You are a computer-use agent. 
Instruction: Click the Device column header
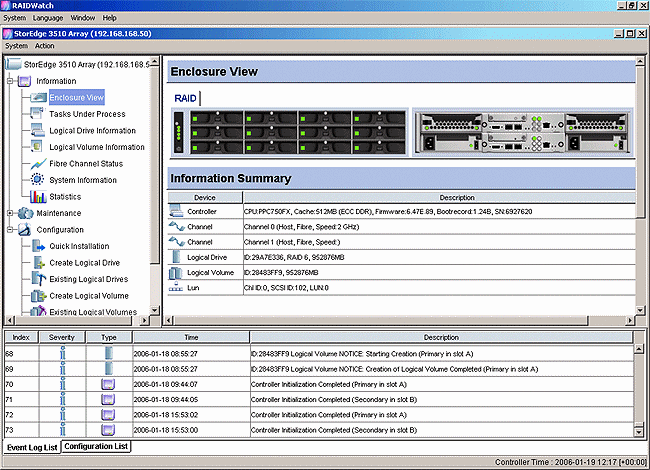[x=205, y=197]
